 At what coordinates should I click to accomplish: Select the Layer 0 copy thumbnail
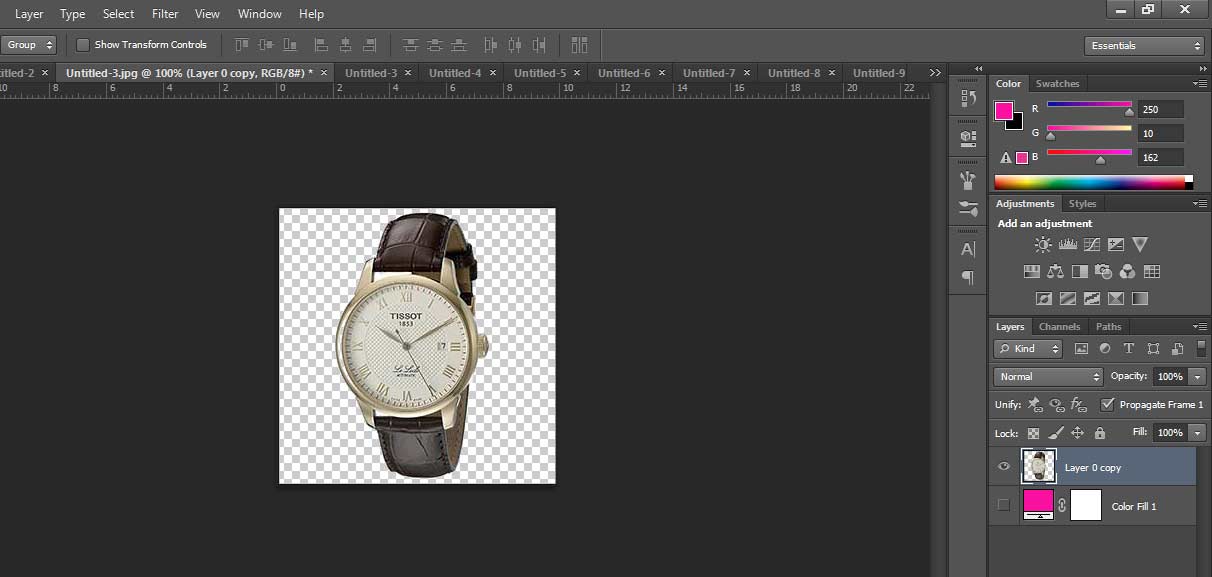point(1039,467)
